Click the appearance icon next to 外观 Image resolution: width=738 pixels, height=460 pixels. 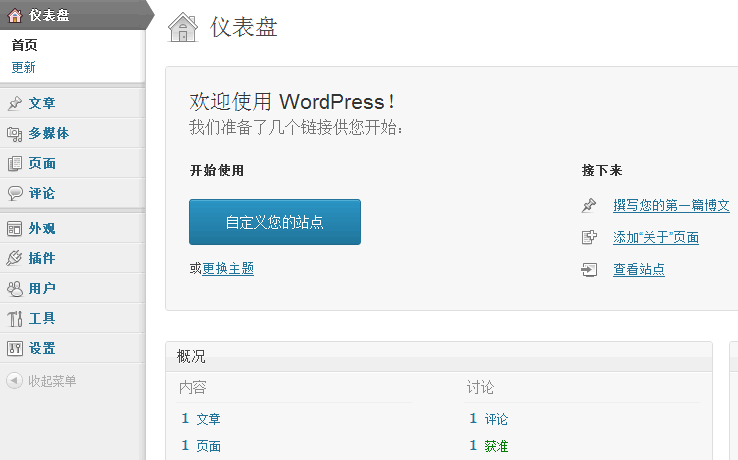[x=15, y=228]
